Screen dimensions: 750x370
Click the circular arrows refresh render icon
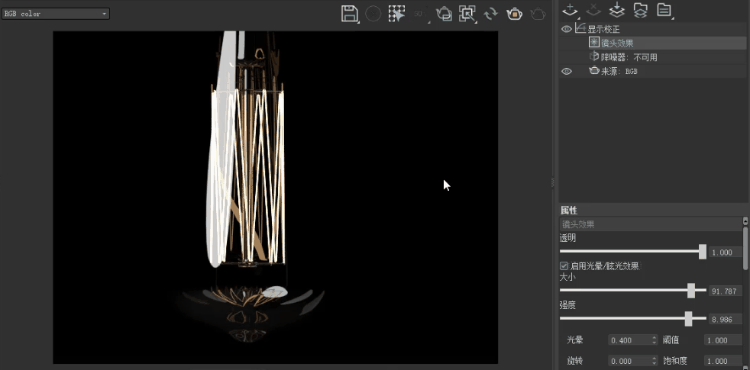(x=491, y=13)
